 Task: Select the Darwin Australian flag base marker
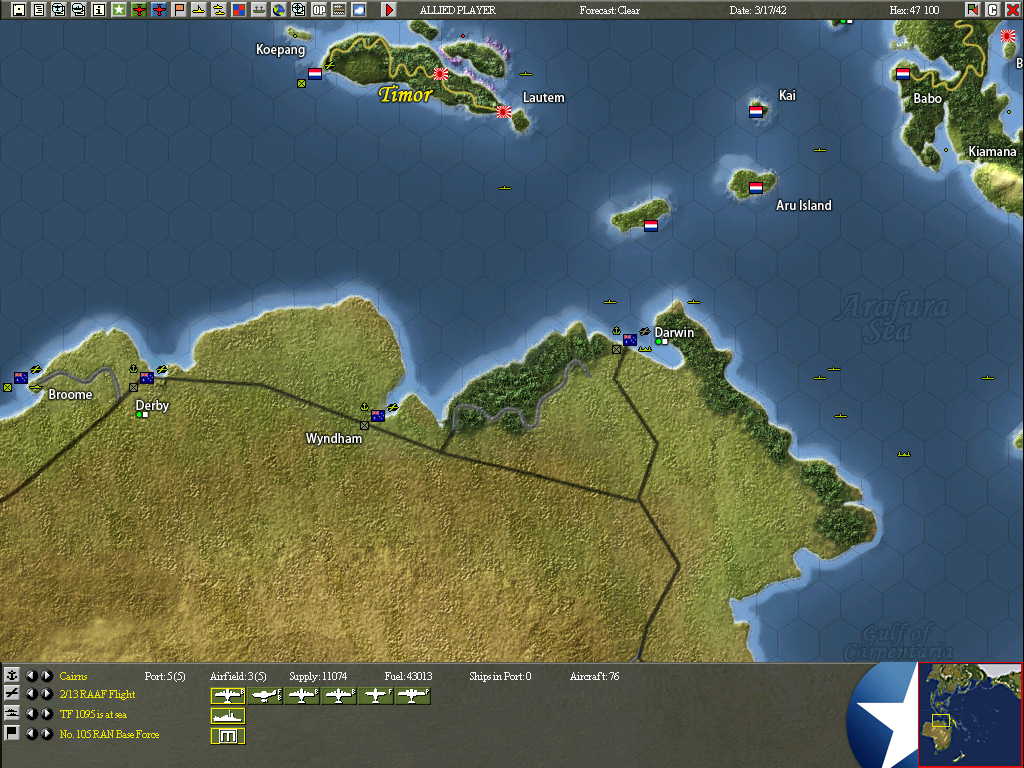click(630, 340)
